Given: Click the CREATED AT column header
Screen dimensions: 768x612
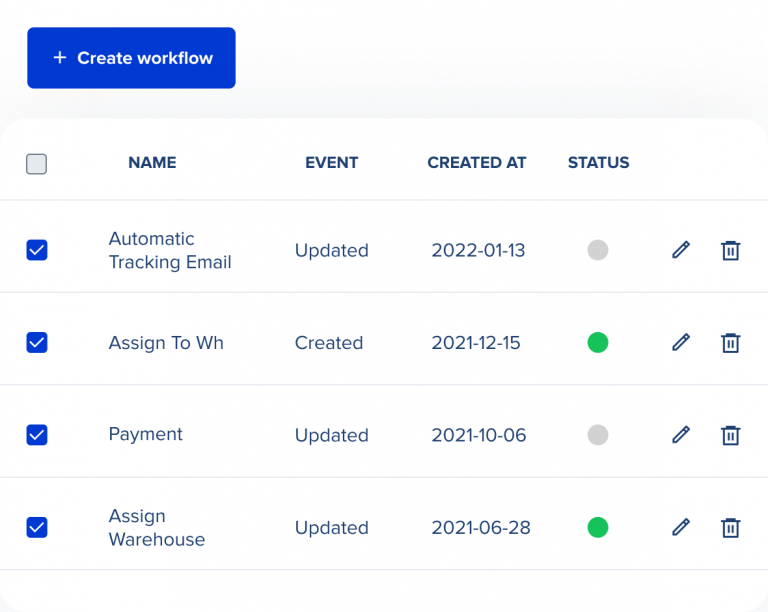Looking at the screenshot, I should [477, 163].
